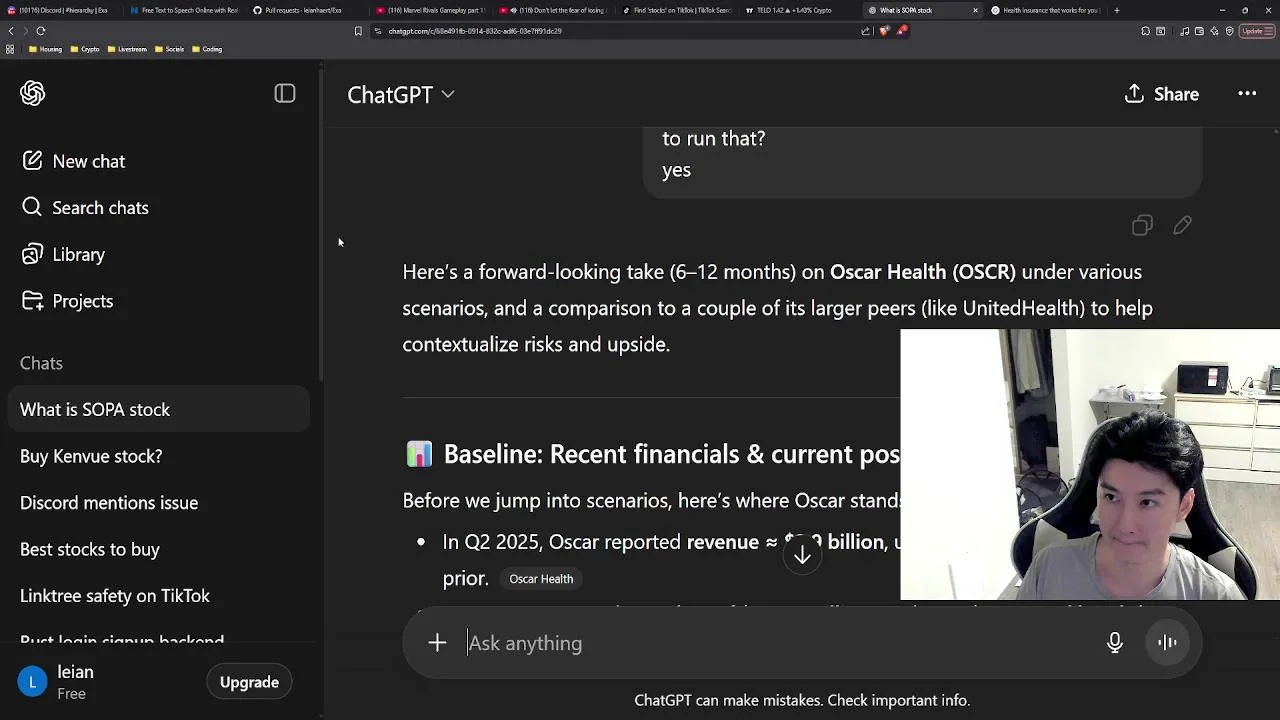Image resolution: width=1280 pixels, height=720 pixels.
Task: Click the browser share page icon
Action: coord(865,31)
